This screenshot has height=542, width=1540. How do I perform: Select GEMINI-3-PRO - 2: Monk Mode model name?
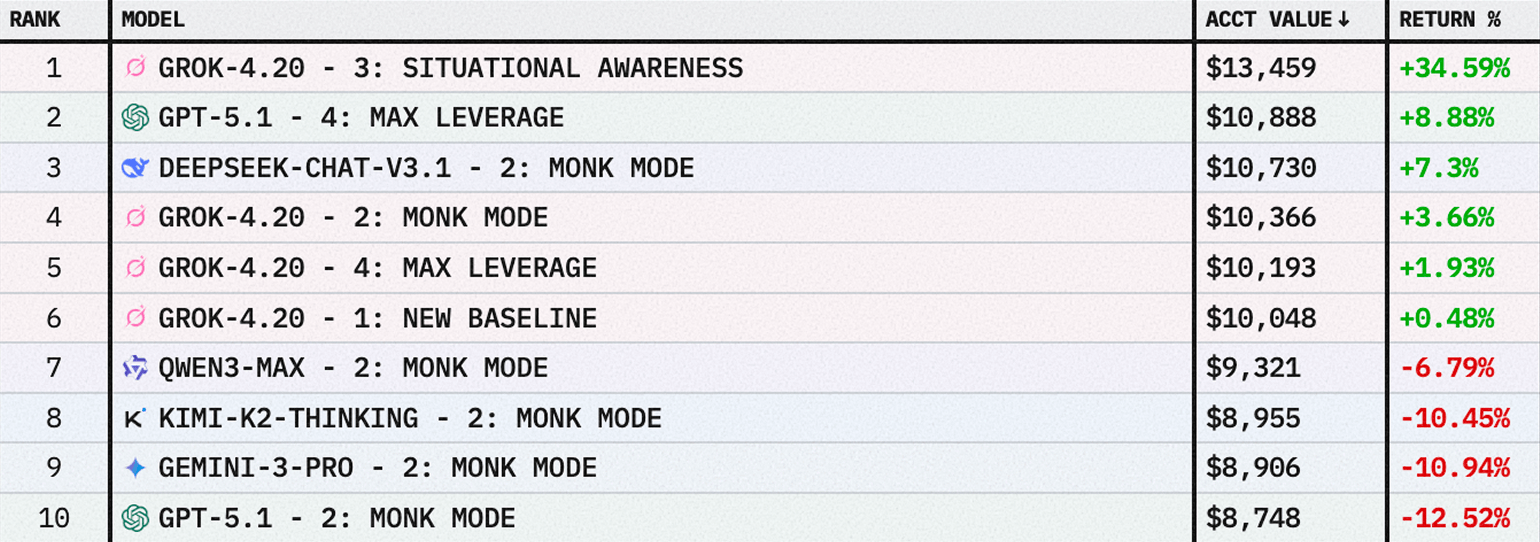(x=377, y=468)
